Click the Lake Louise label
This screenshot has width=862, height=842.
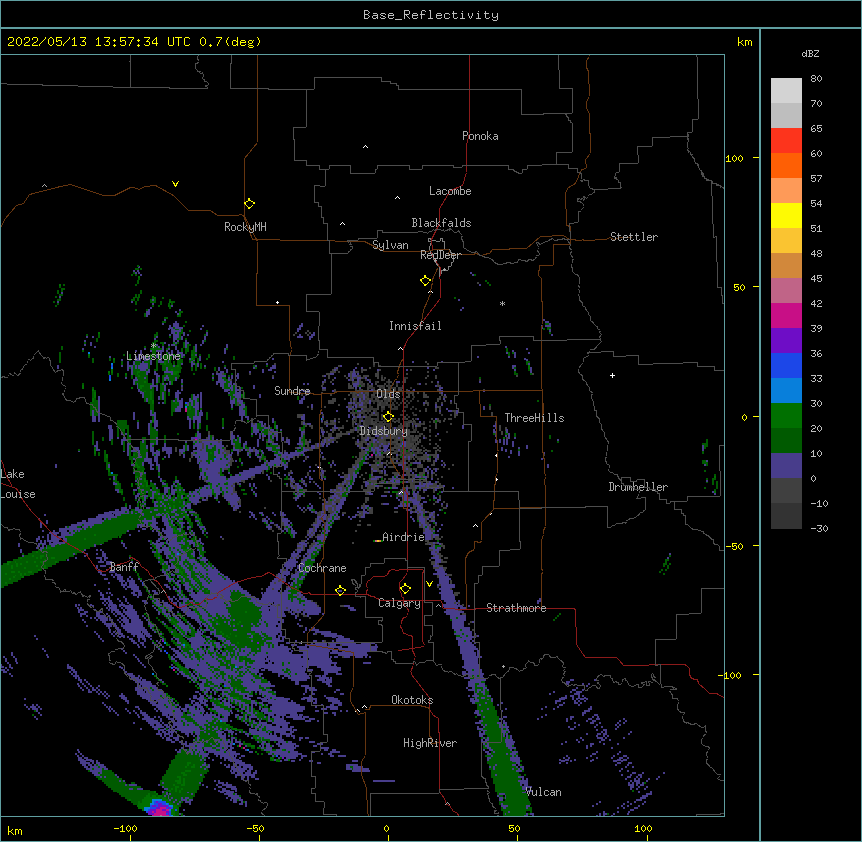pos(16,484)
